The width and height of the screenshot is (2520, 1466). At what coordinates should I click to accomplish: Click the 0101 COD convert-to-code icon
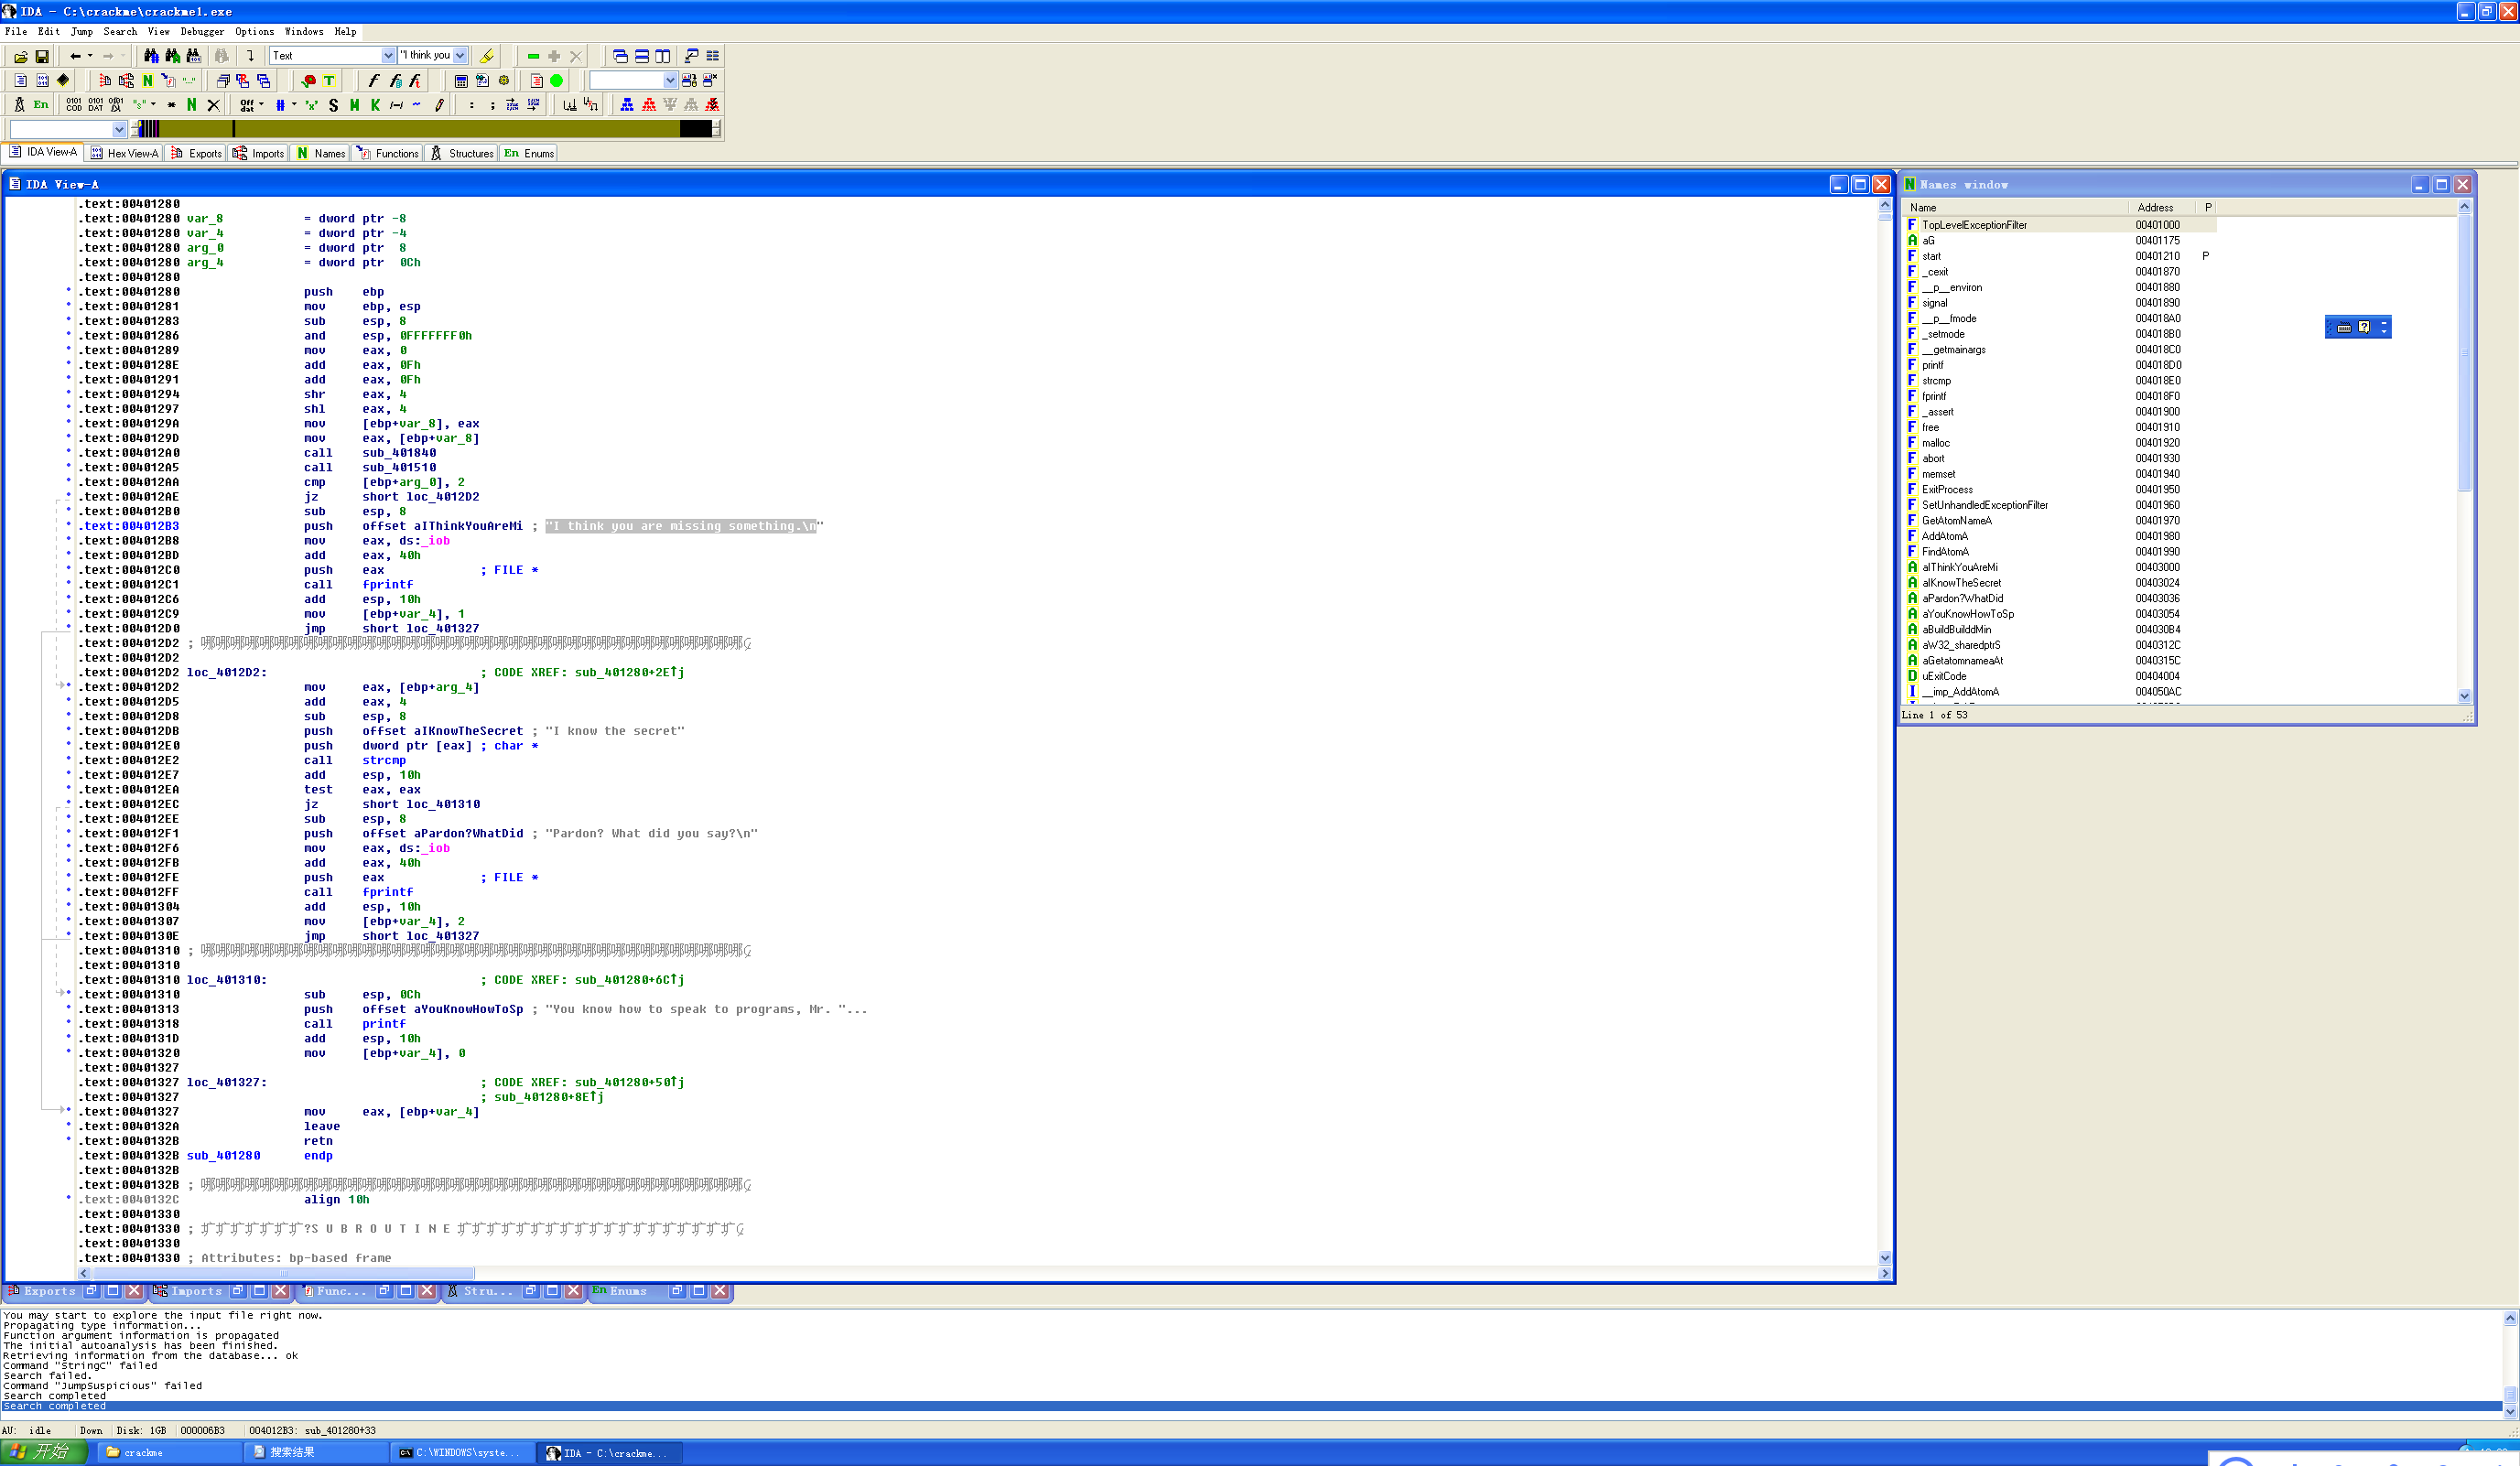click(x=73, y=105)
